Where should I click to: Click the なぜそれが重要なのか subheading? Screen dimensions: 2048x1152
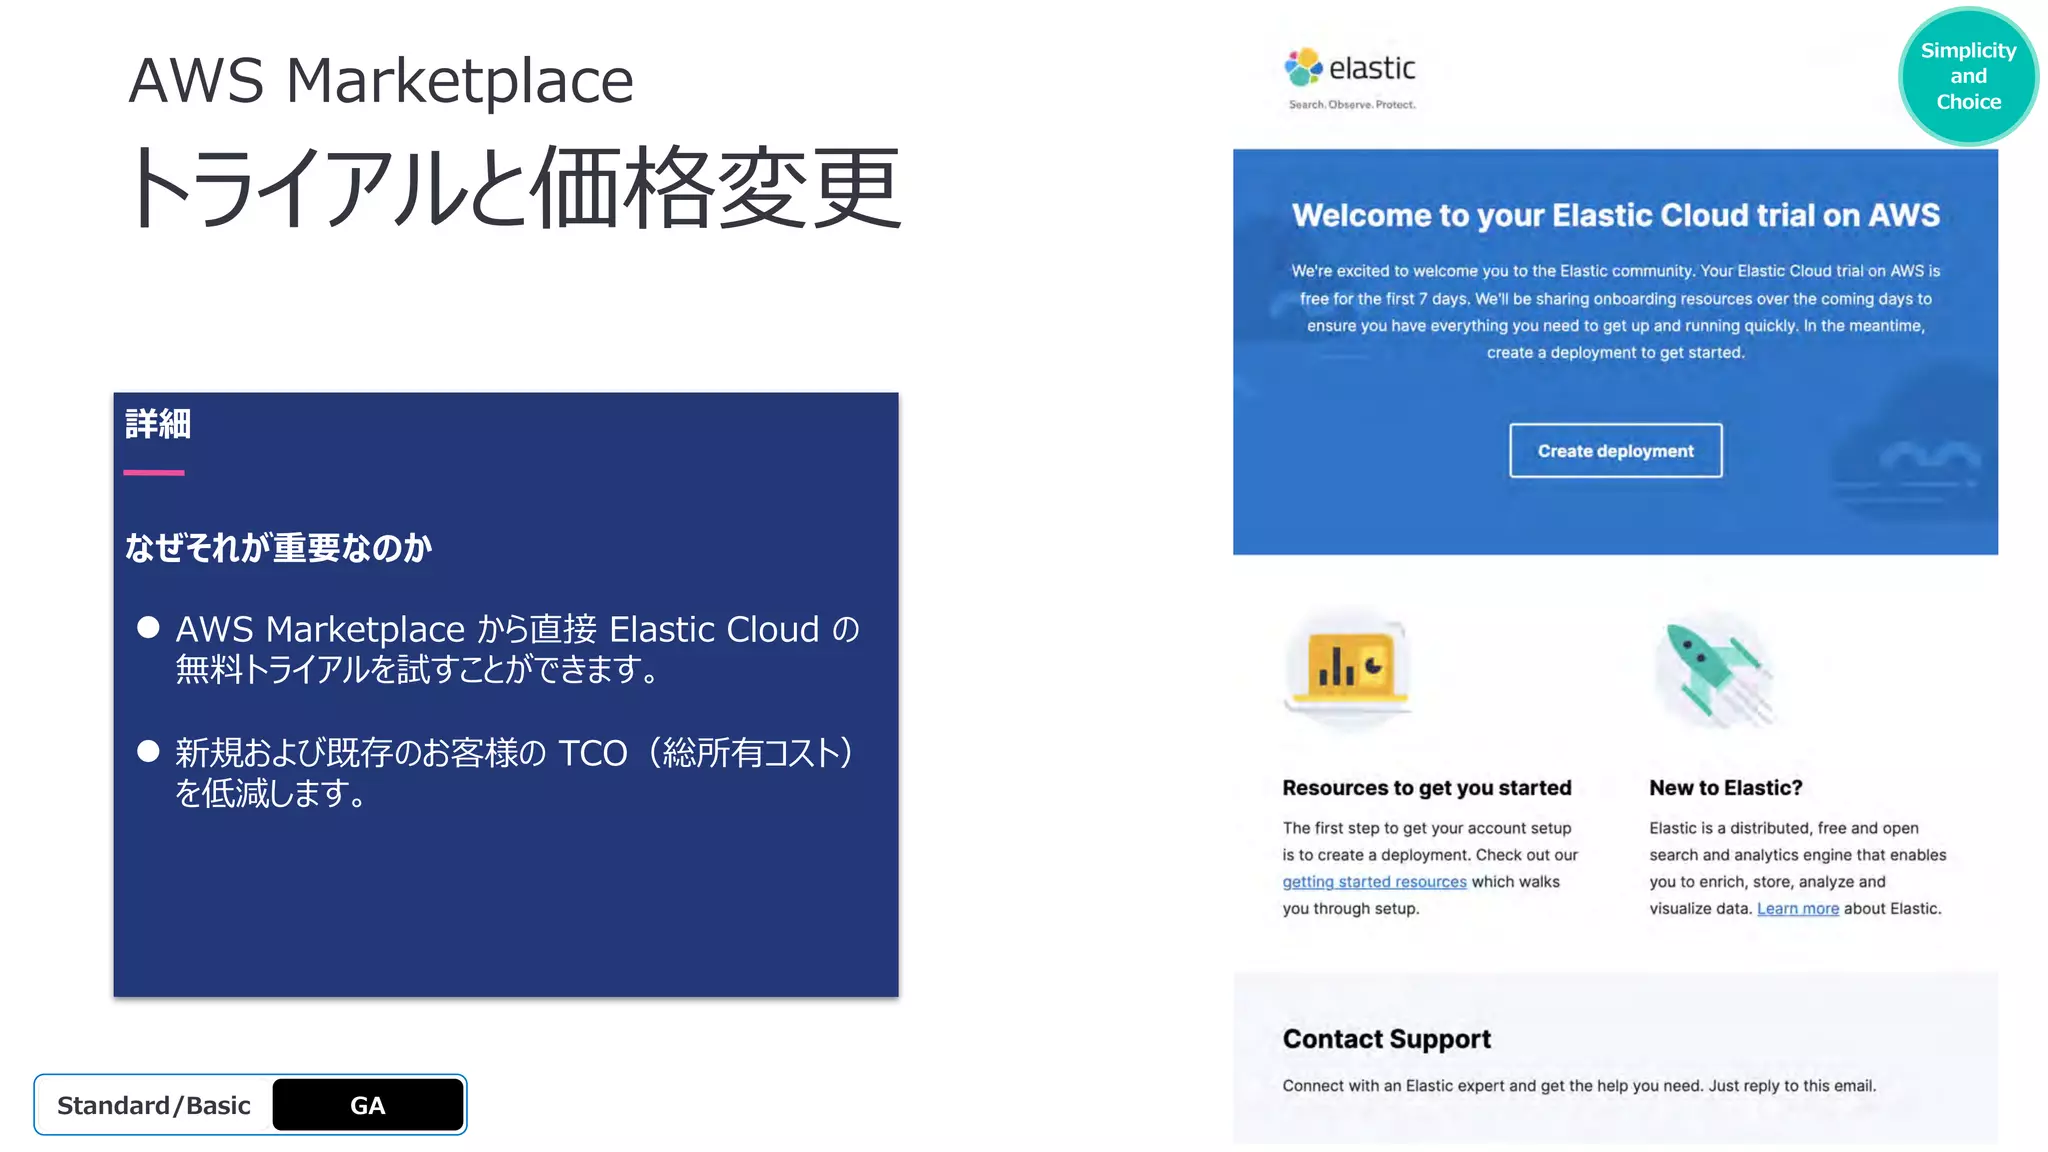point(278,547)
